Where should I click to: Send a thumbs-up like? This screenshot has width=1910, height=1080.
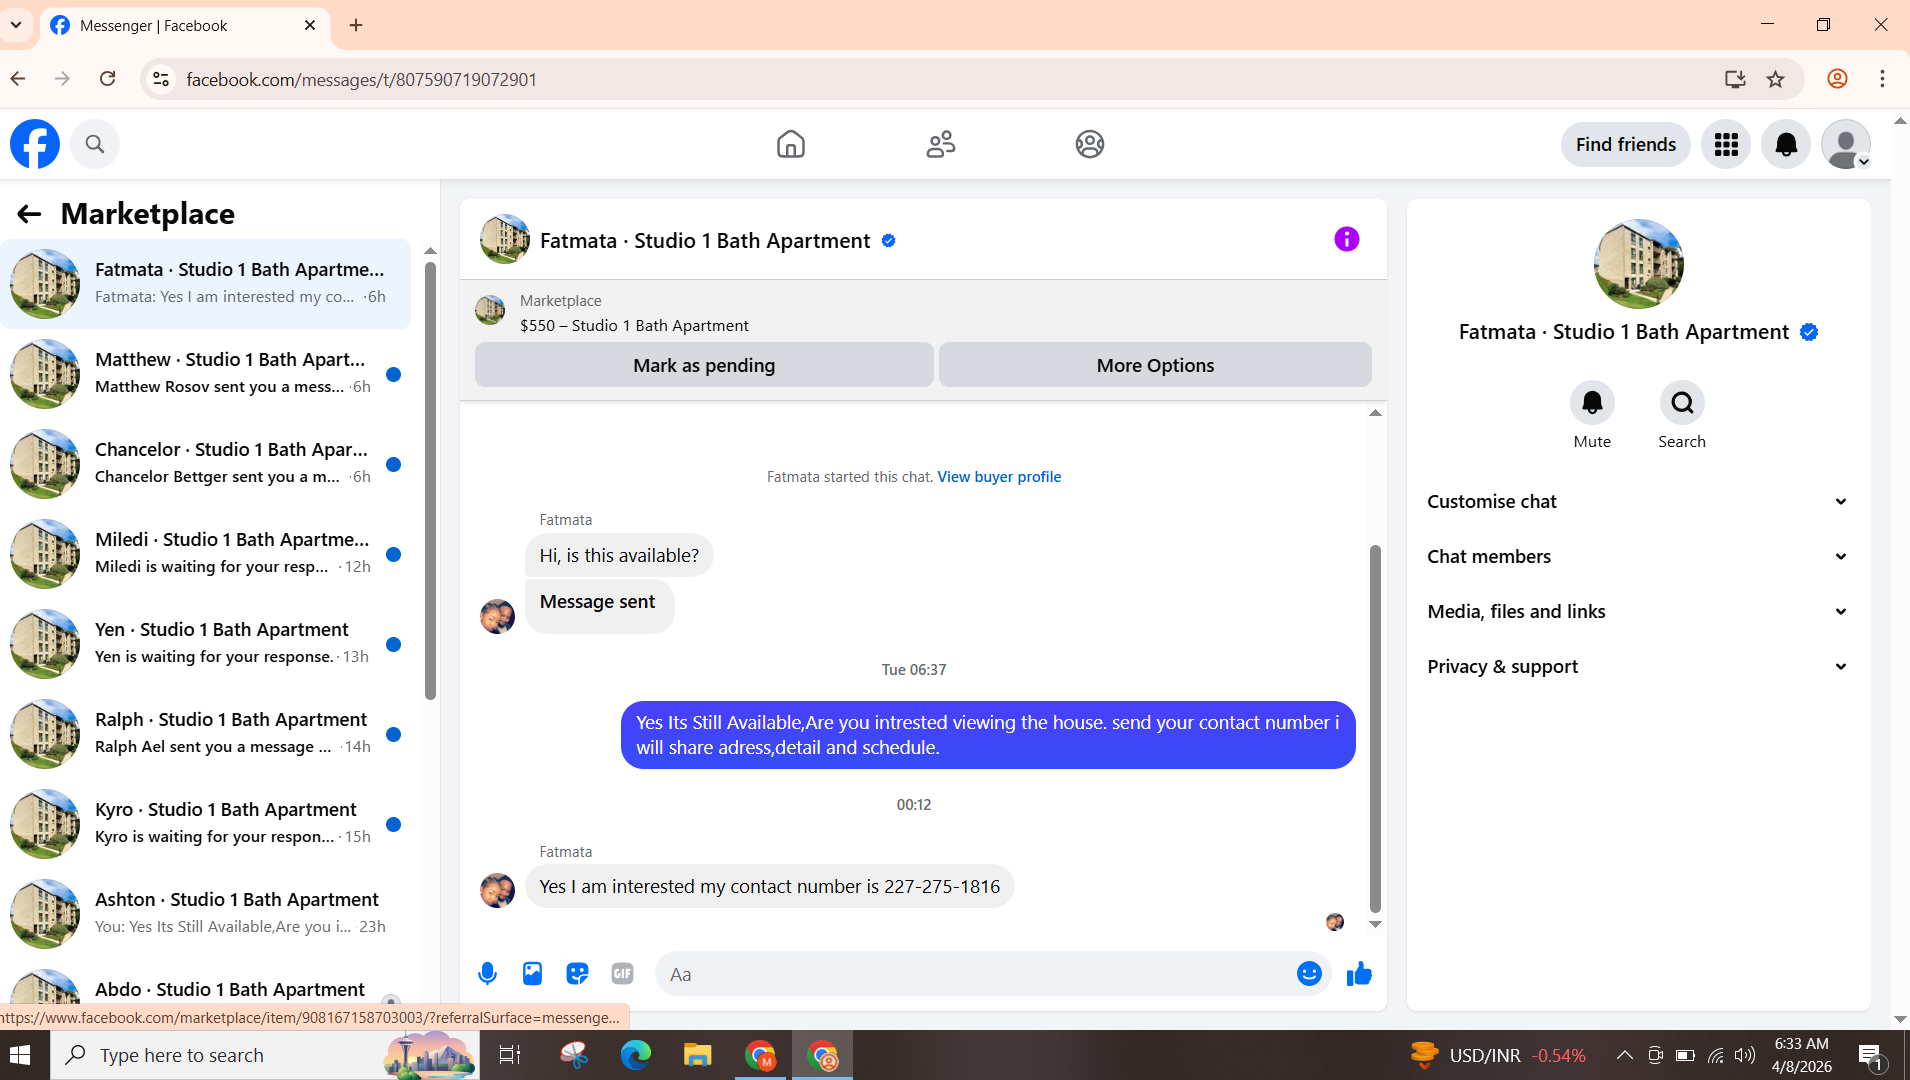click(1359, 973)
